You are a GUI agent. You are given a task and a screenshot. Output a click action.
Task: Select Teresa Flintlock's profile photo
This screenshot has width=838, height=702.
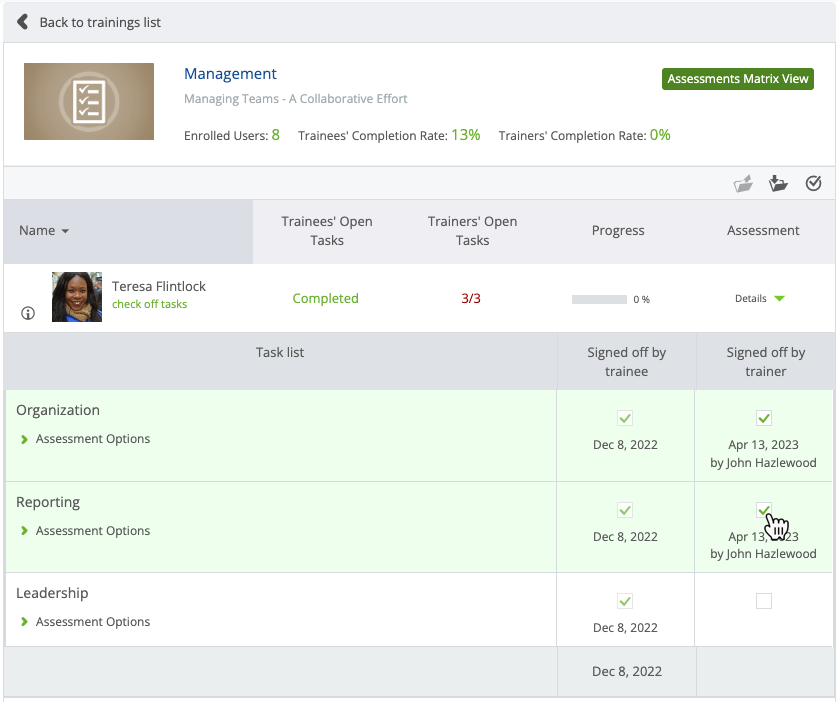point(77,297)
